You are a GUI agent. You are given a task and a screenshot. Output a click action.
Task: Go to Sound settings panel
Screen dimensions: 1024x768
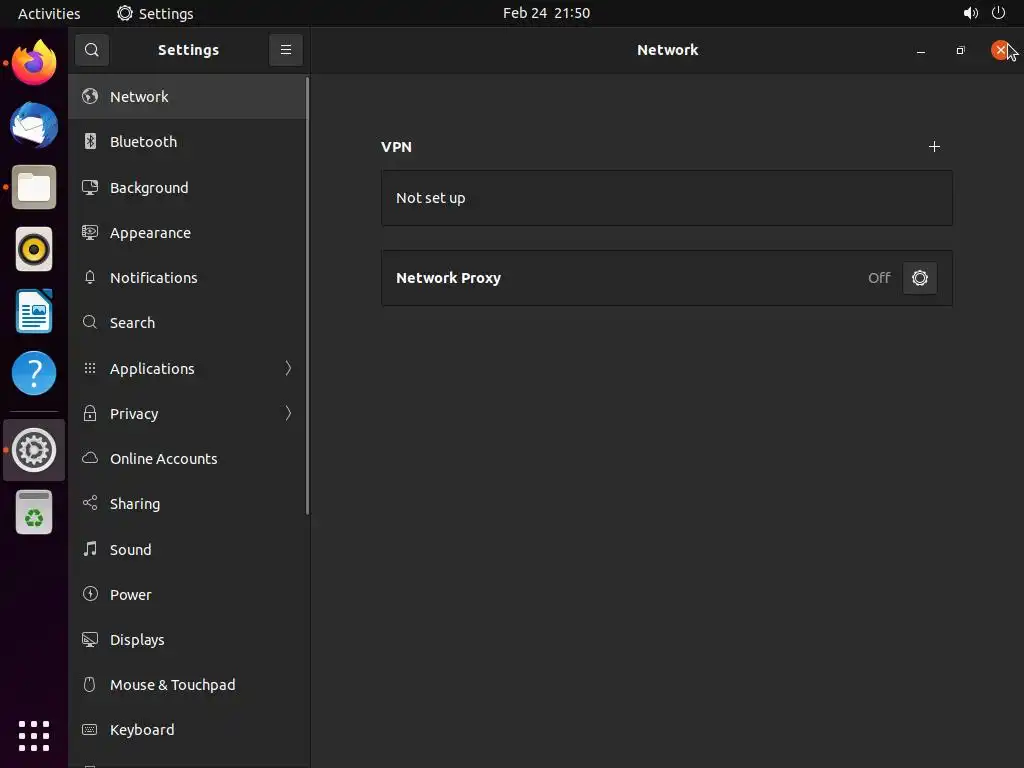tap(131, 550)
